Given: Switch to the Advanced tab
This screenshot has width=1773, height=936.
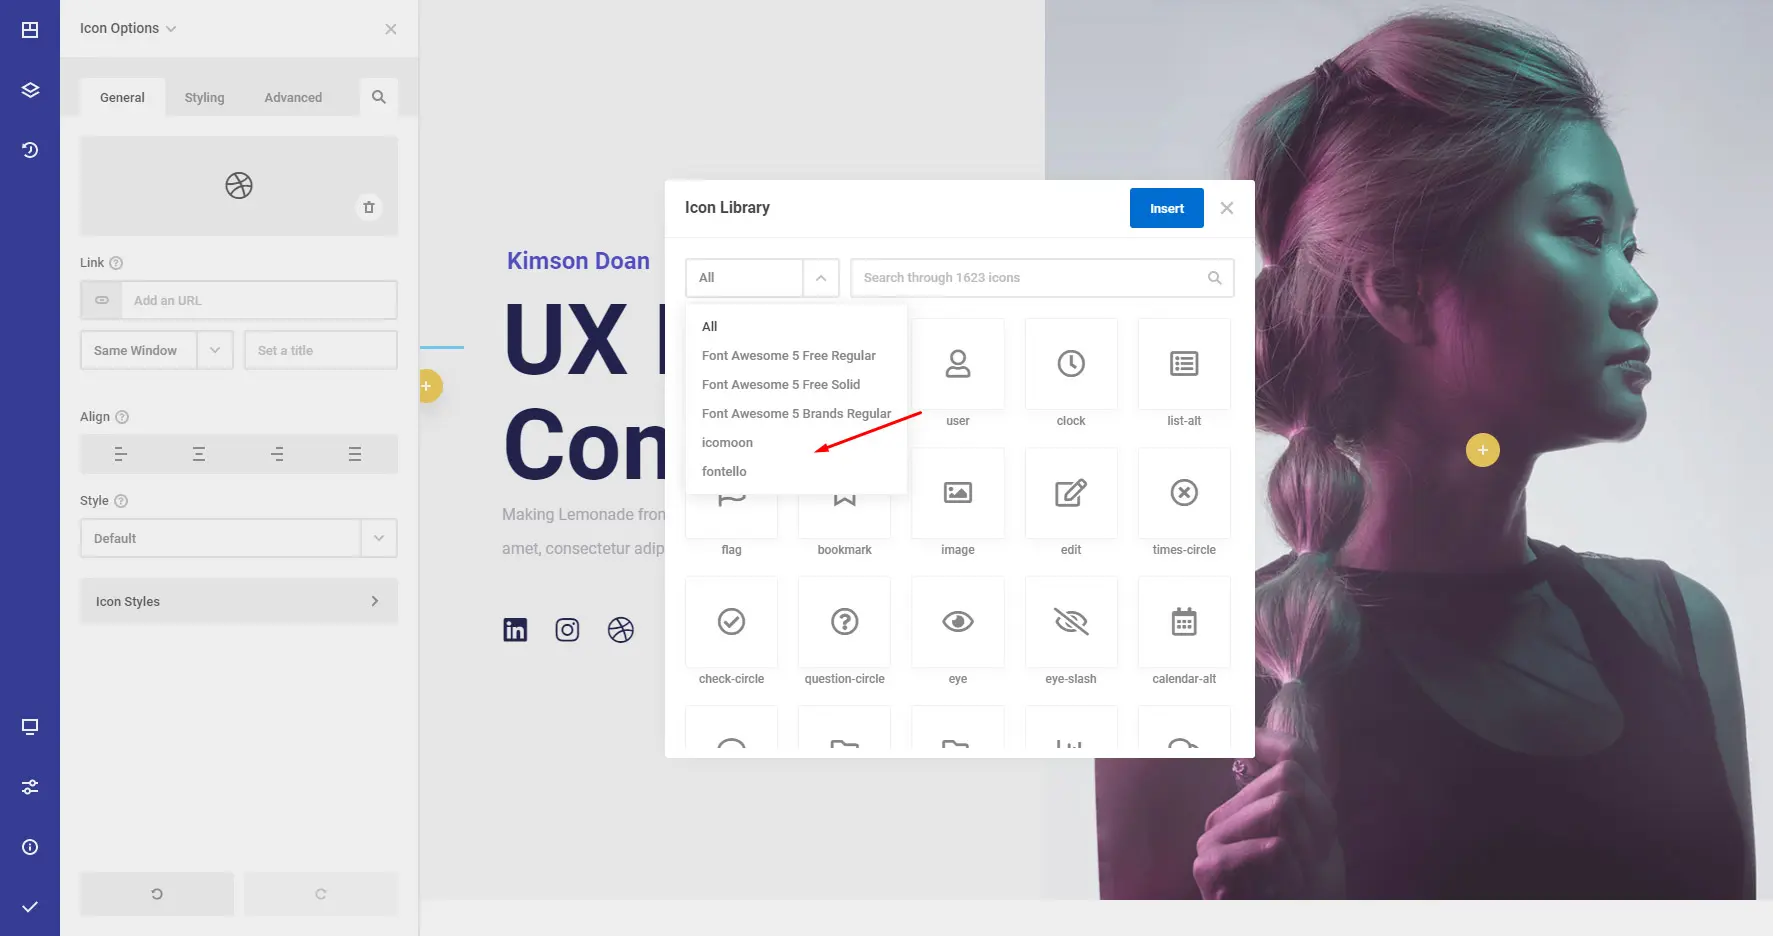Looking at the screenshot, I should click(293, 97).
